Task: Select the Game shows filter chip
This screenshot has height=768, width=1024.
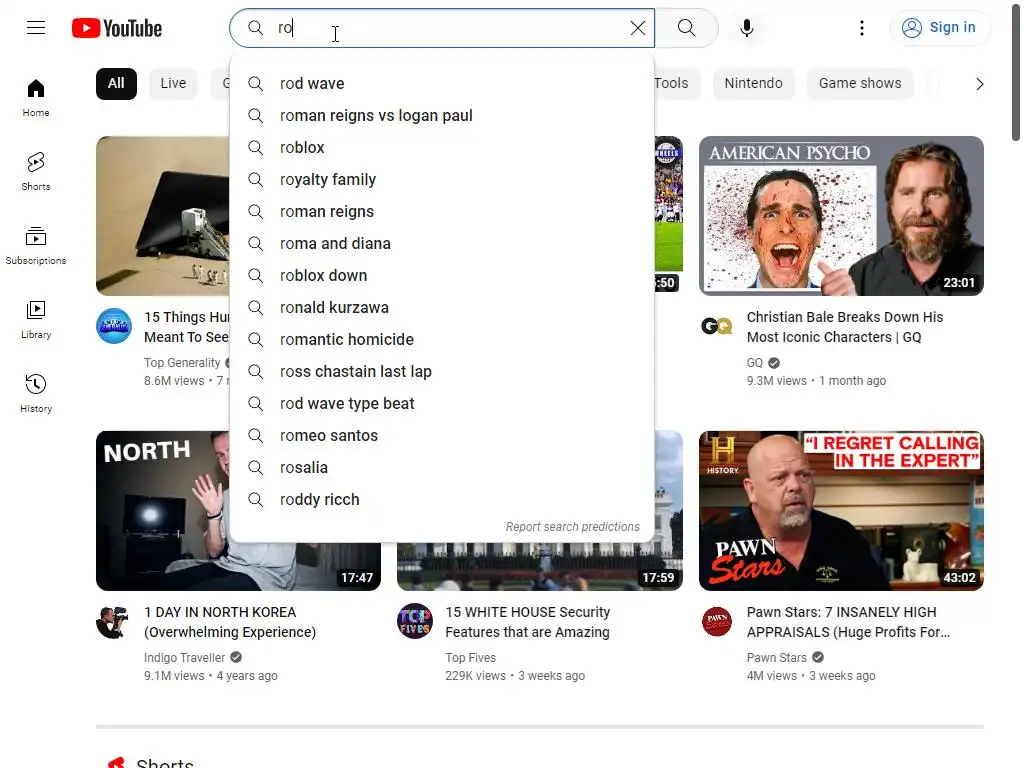Action: (860, 84)
